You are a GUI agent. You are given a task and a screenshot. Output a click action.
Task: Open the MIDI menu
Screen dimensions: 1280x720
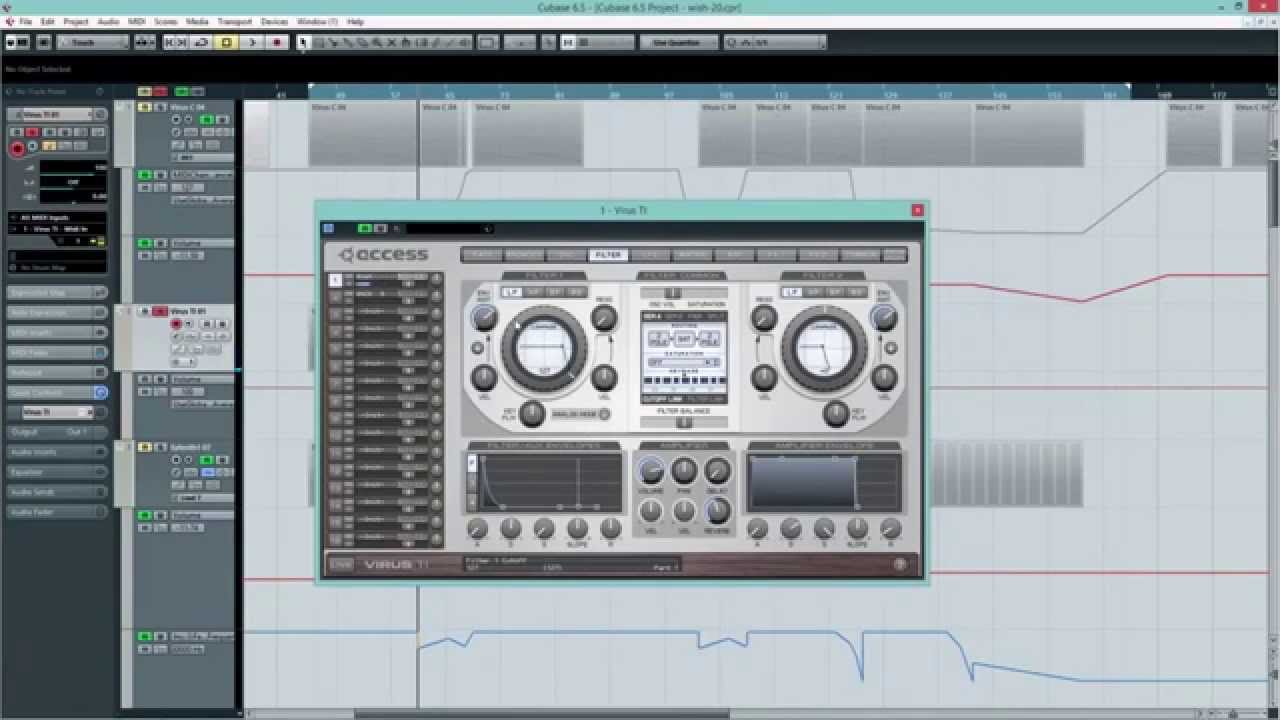click(x=137, y=21)
